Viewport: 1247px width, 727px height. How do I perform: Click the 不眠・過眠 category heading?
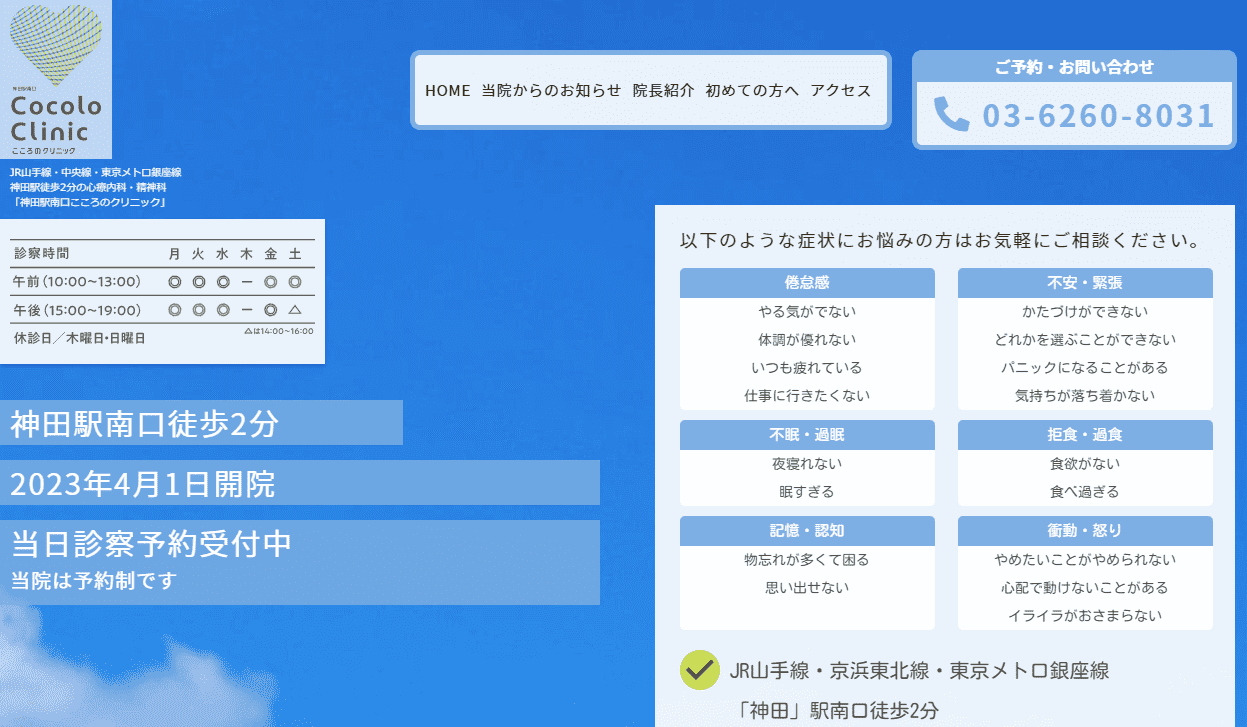807,435
